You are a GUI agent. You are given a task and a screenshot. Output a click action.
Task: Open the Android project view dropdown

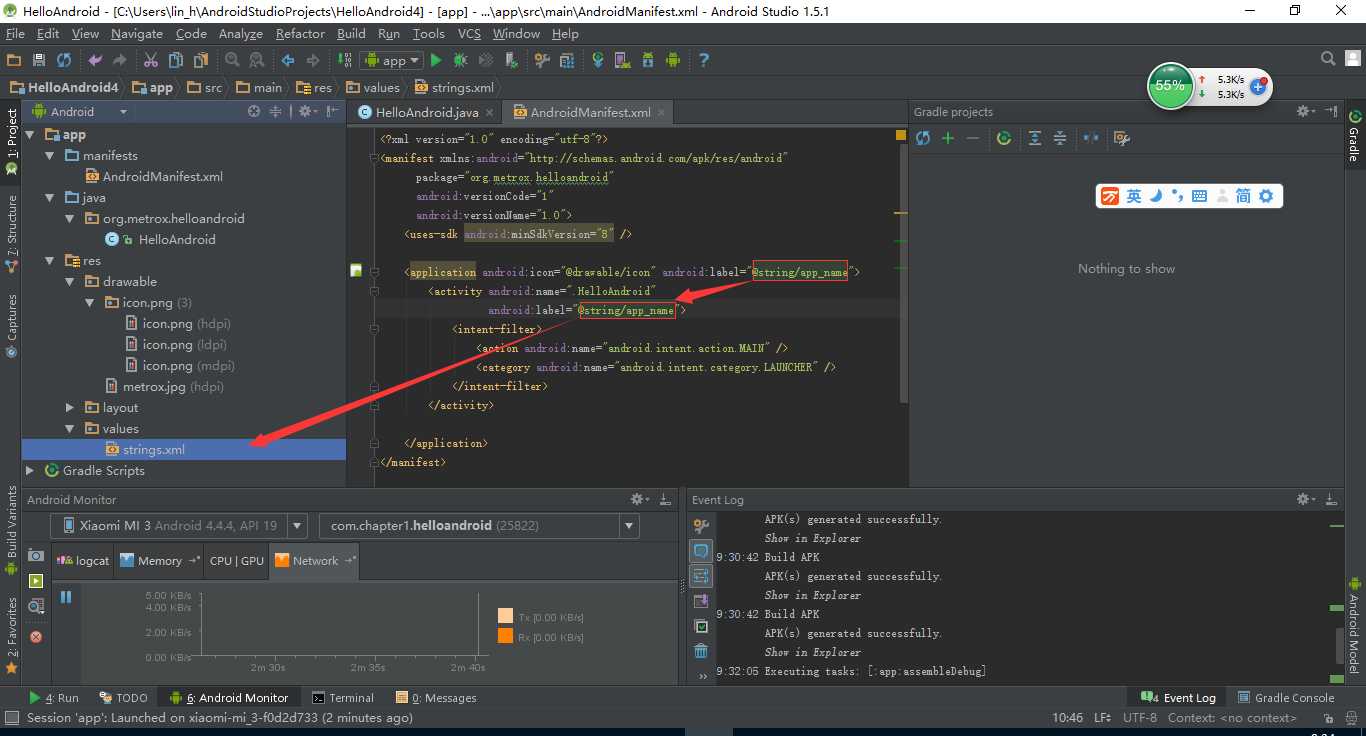80,112
